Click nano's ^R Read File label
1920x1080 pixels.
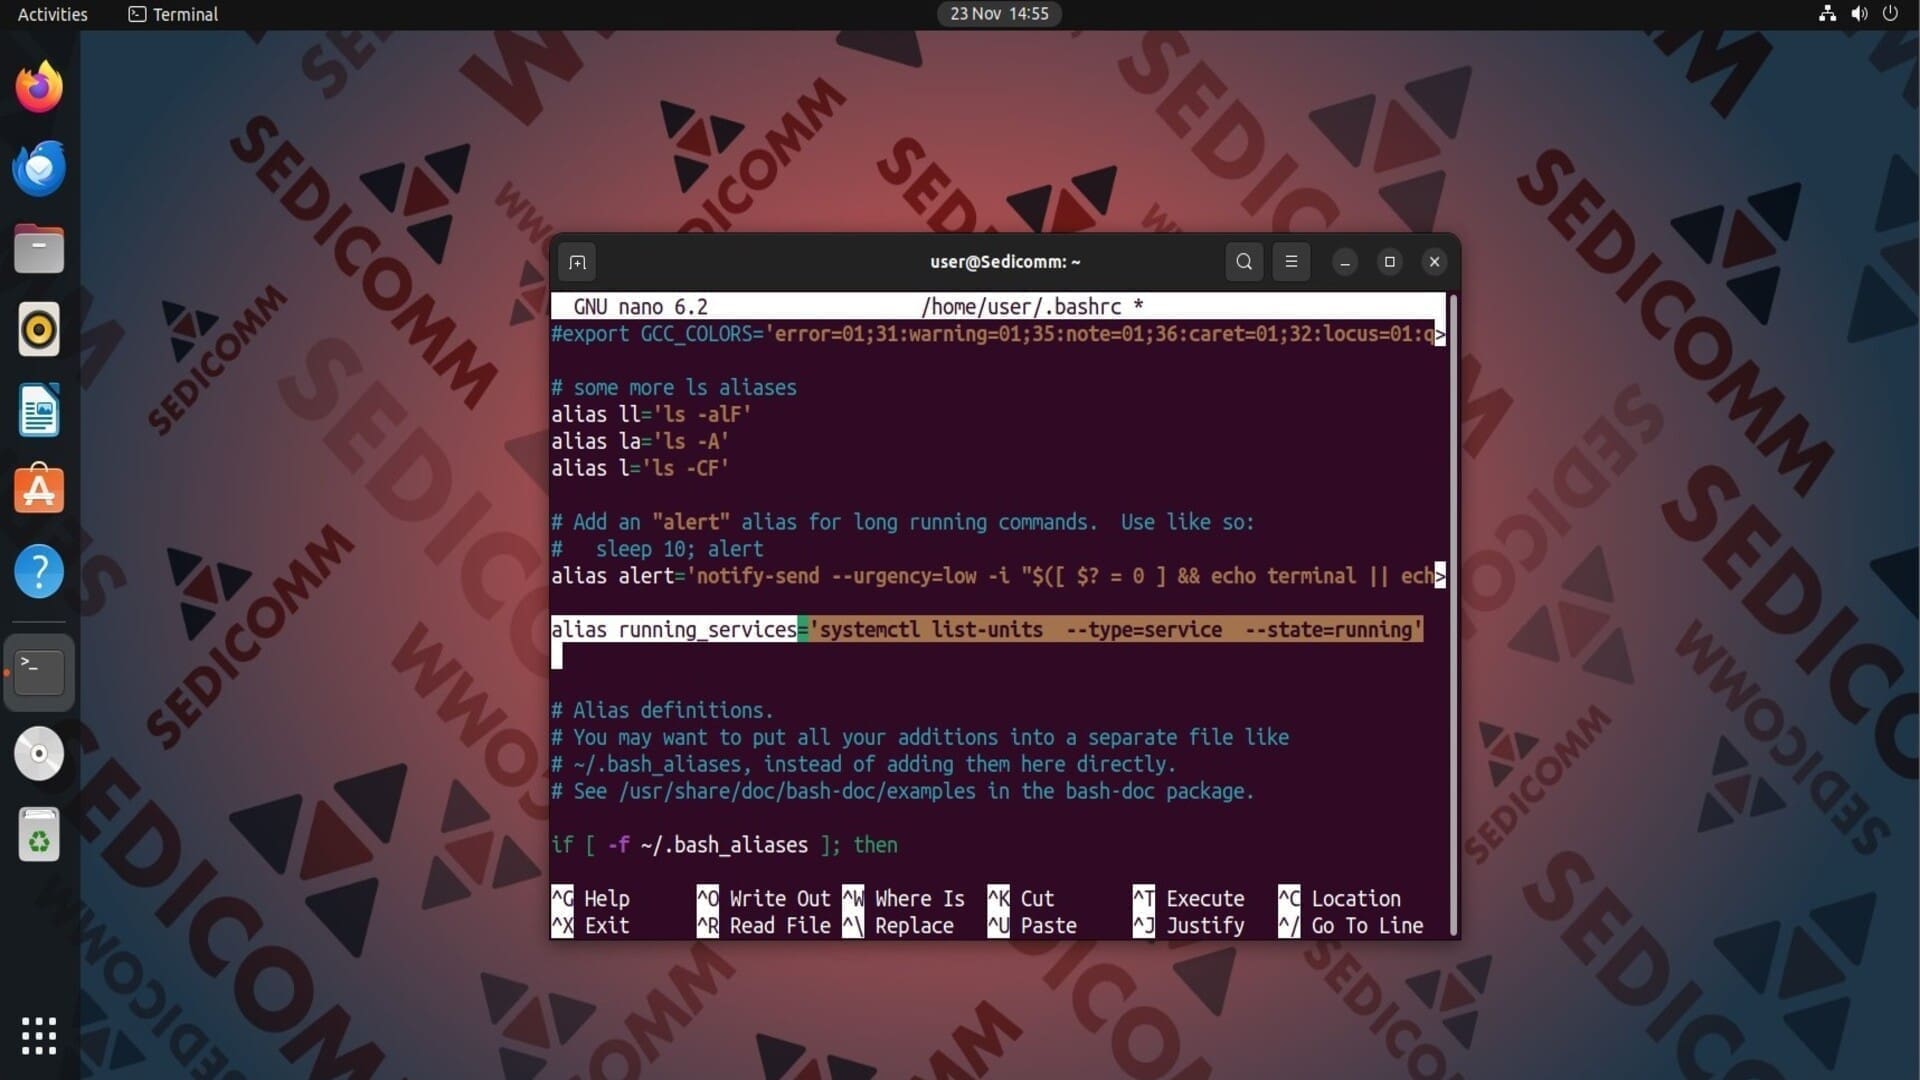764,926
